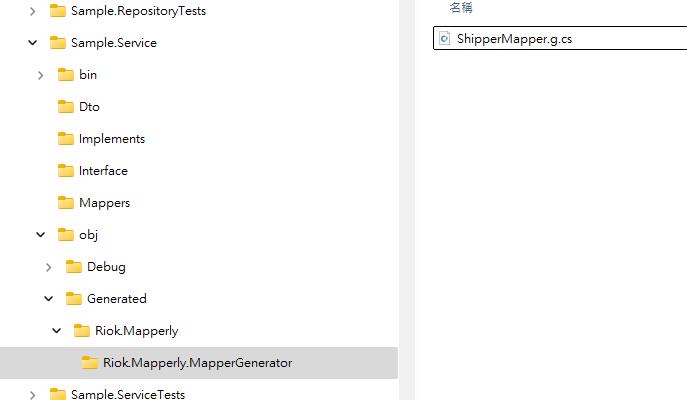Select the Generated folder label
Image resolution: width=687 pixels, height=400 pixels.
[x=116, y=299]
